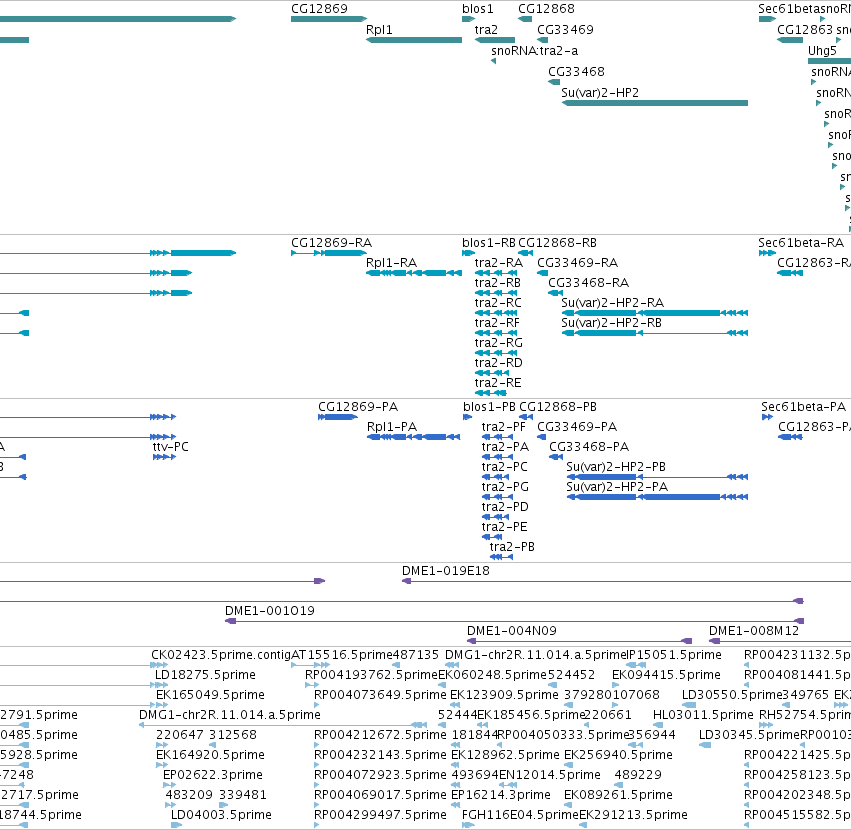Click EST EK165049.5prime
The image size is (851, 830).
210,695
